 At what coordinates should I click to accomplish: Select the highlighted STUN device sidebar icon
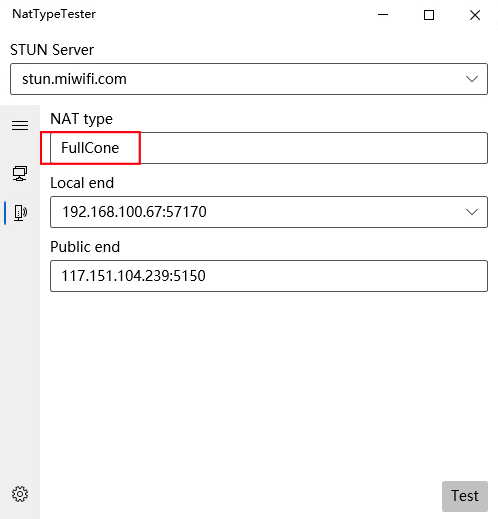tap(20, 212)
